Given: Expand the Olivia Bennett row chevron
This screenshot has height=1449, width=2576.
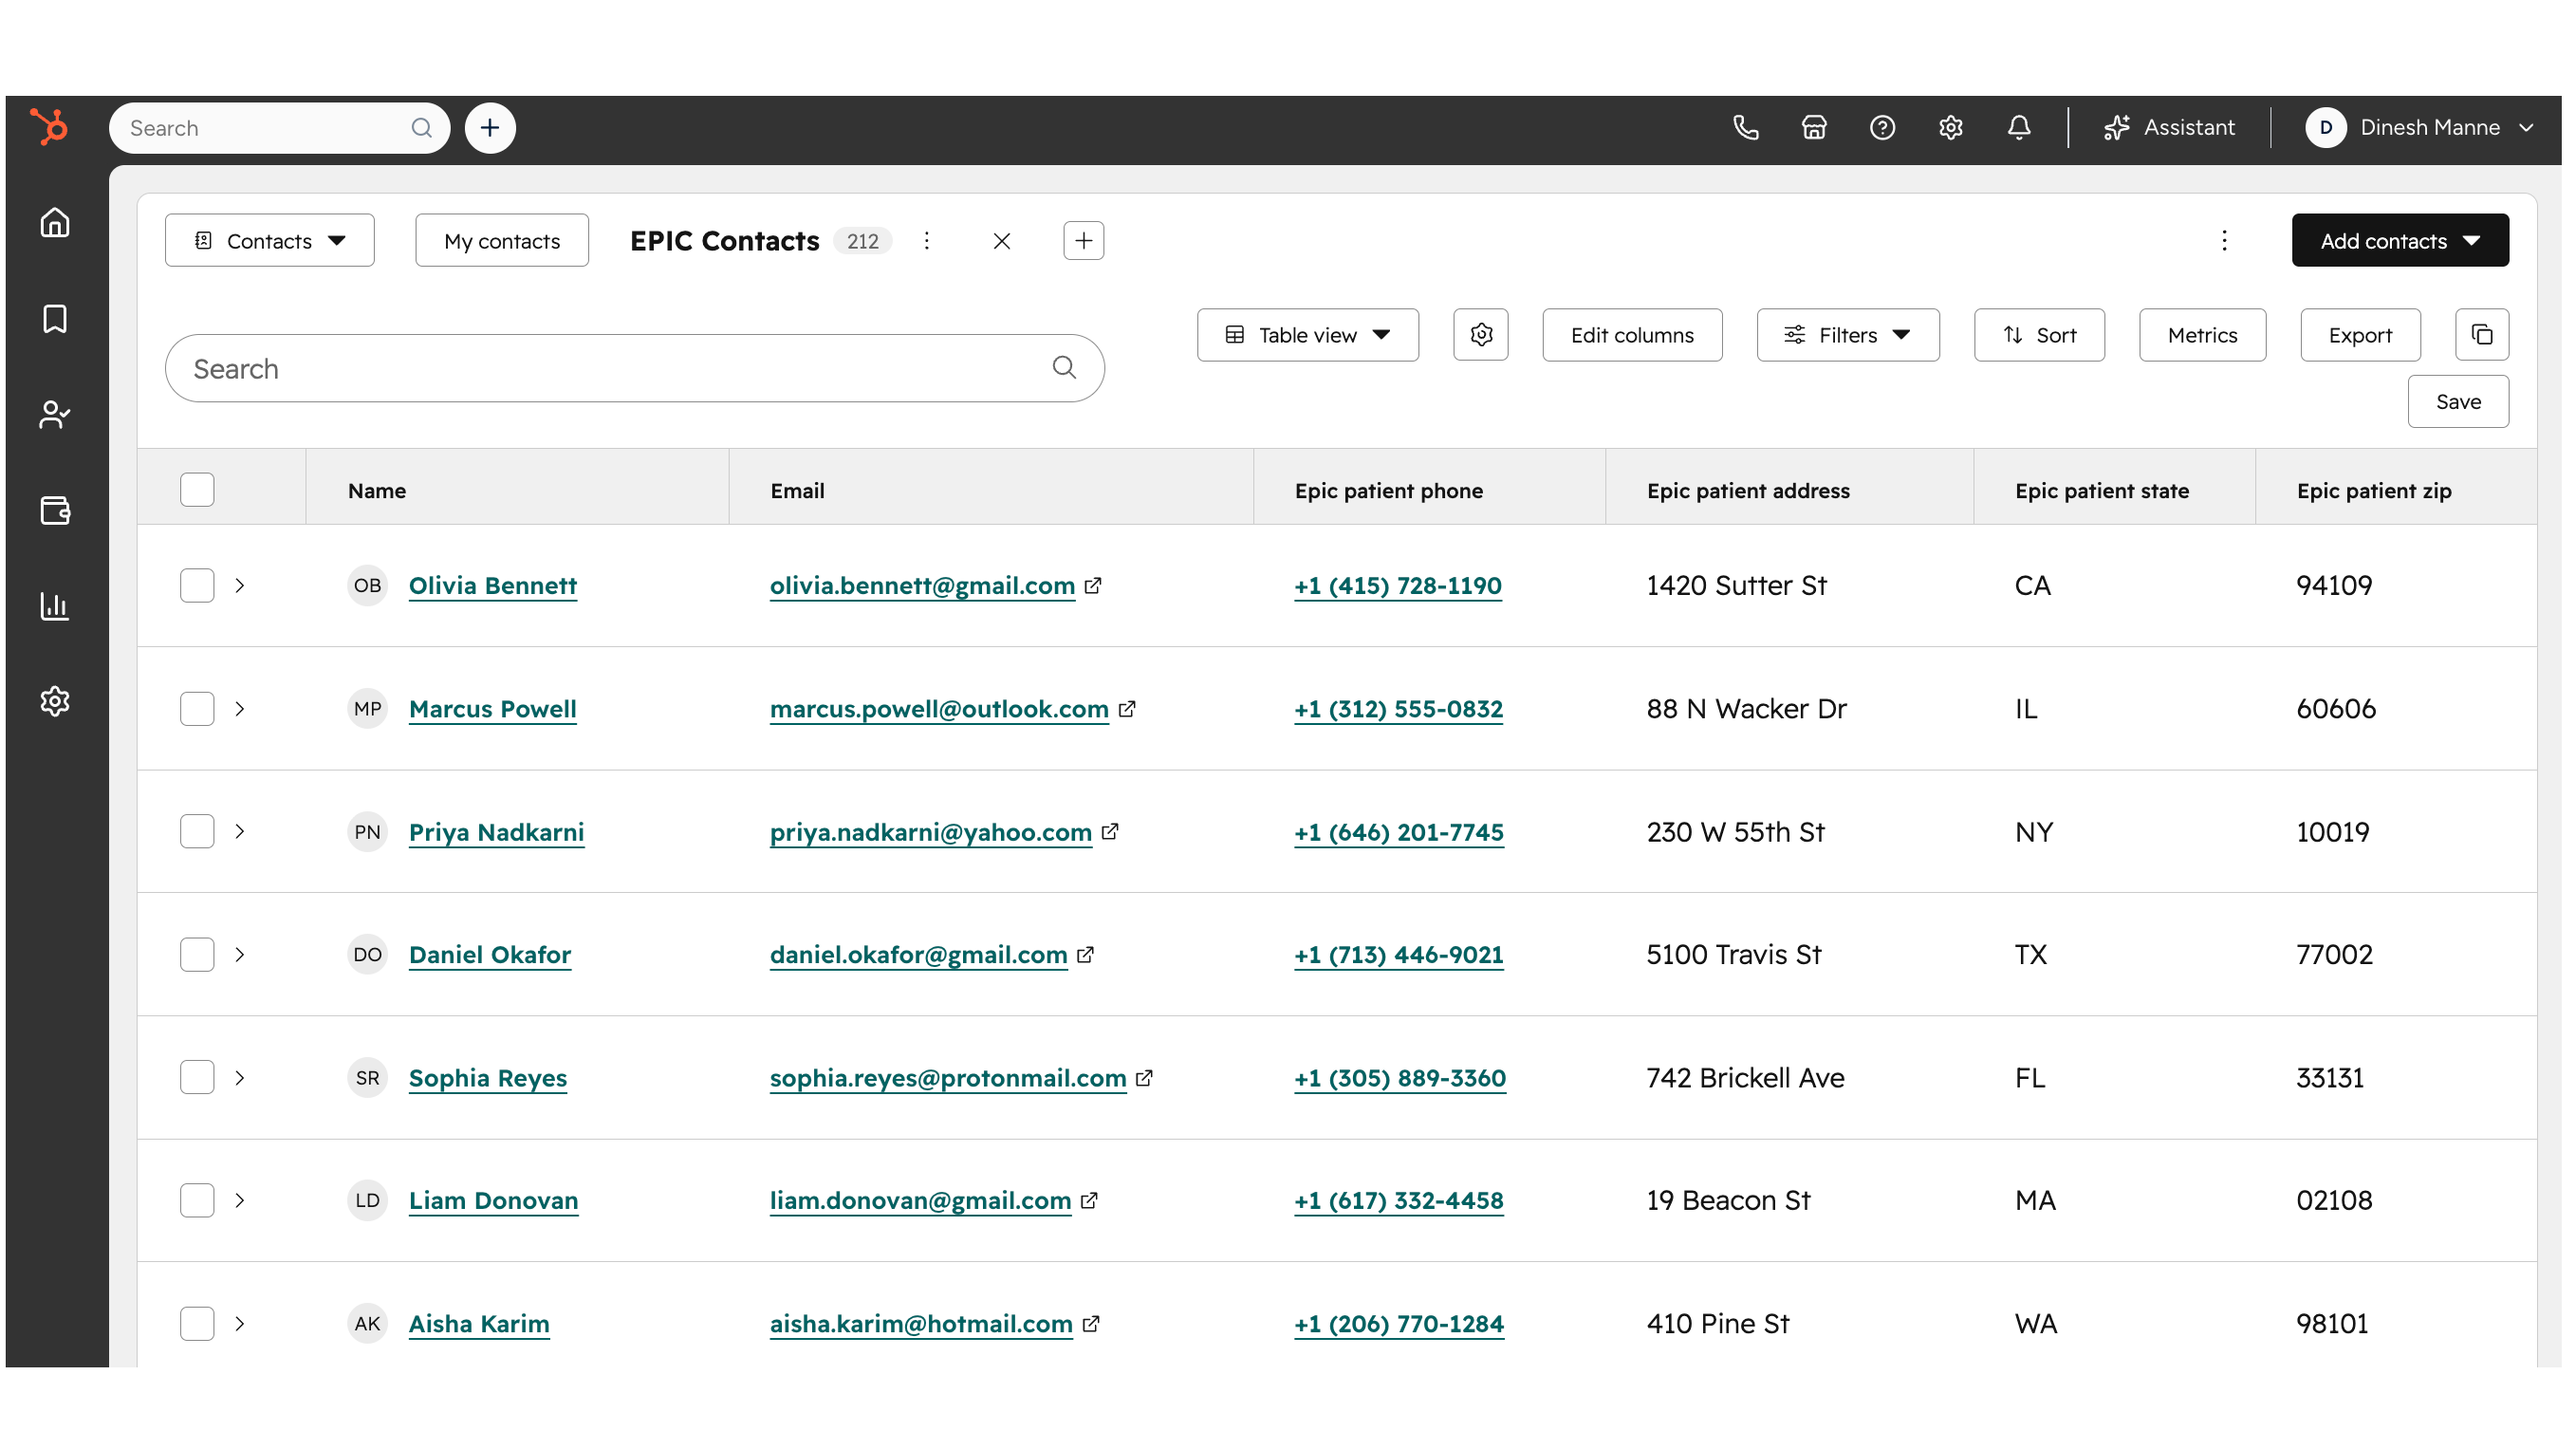Looking at the screenshot, I should (240, 586).
